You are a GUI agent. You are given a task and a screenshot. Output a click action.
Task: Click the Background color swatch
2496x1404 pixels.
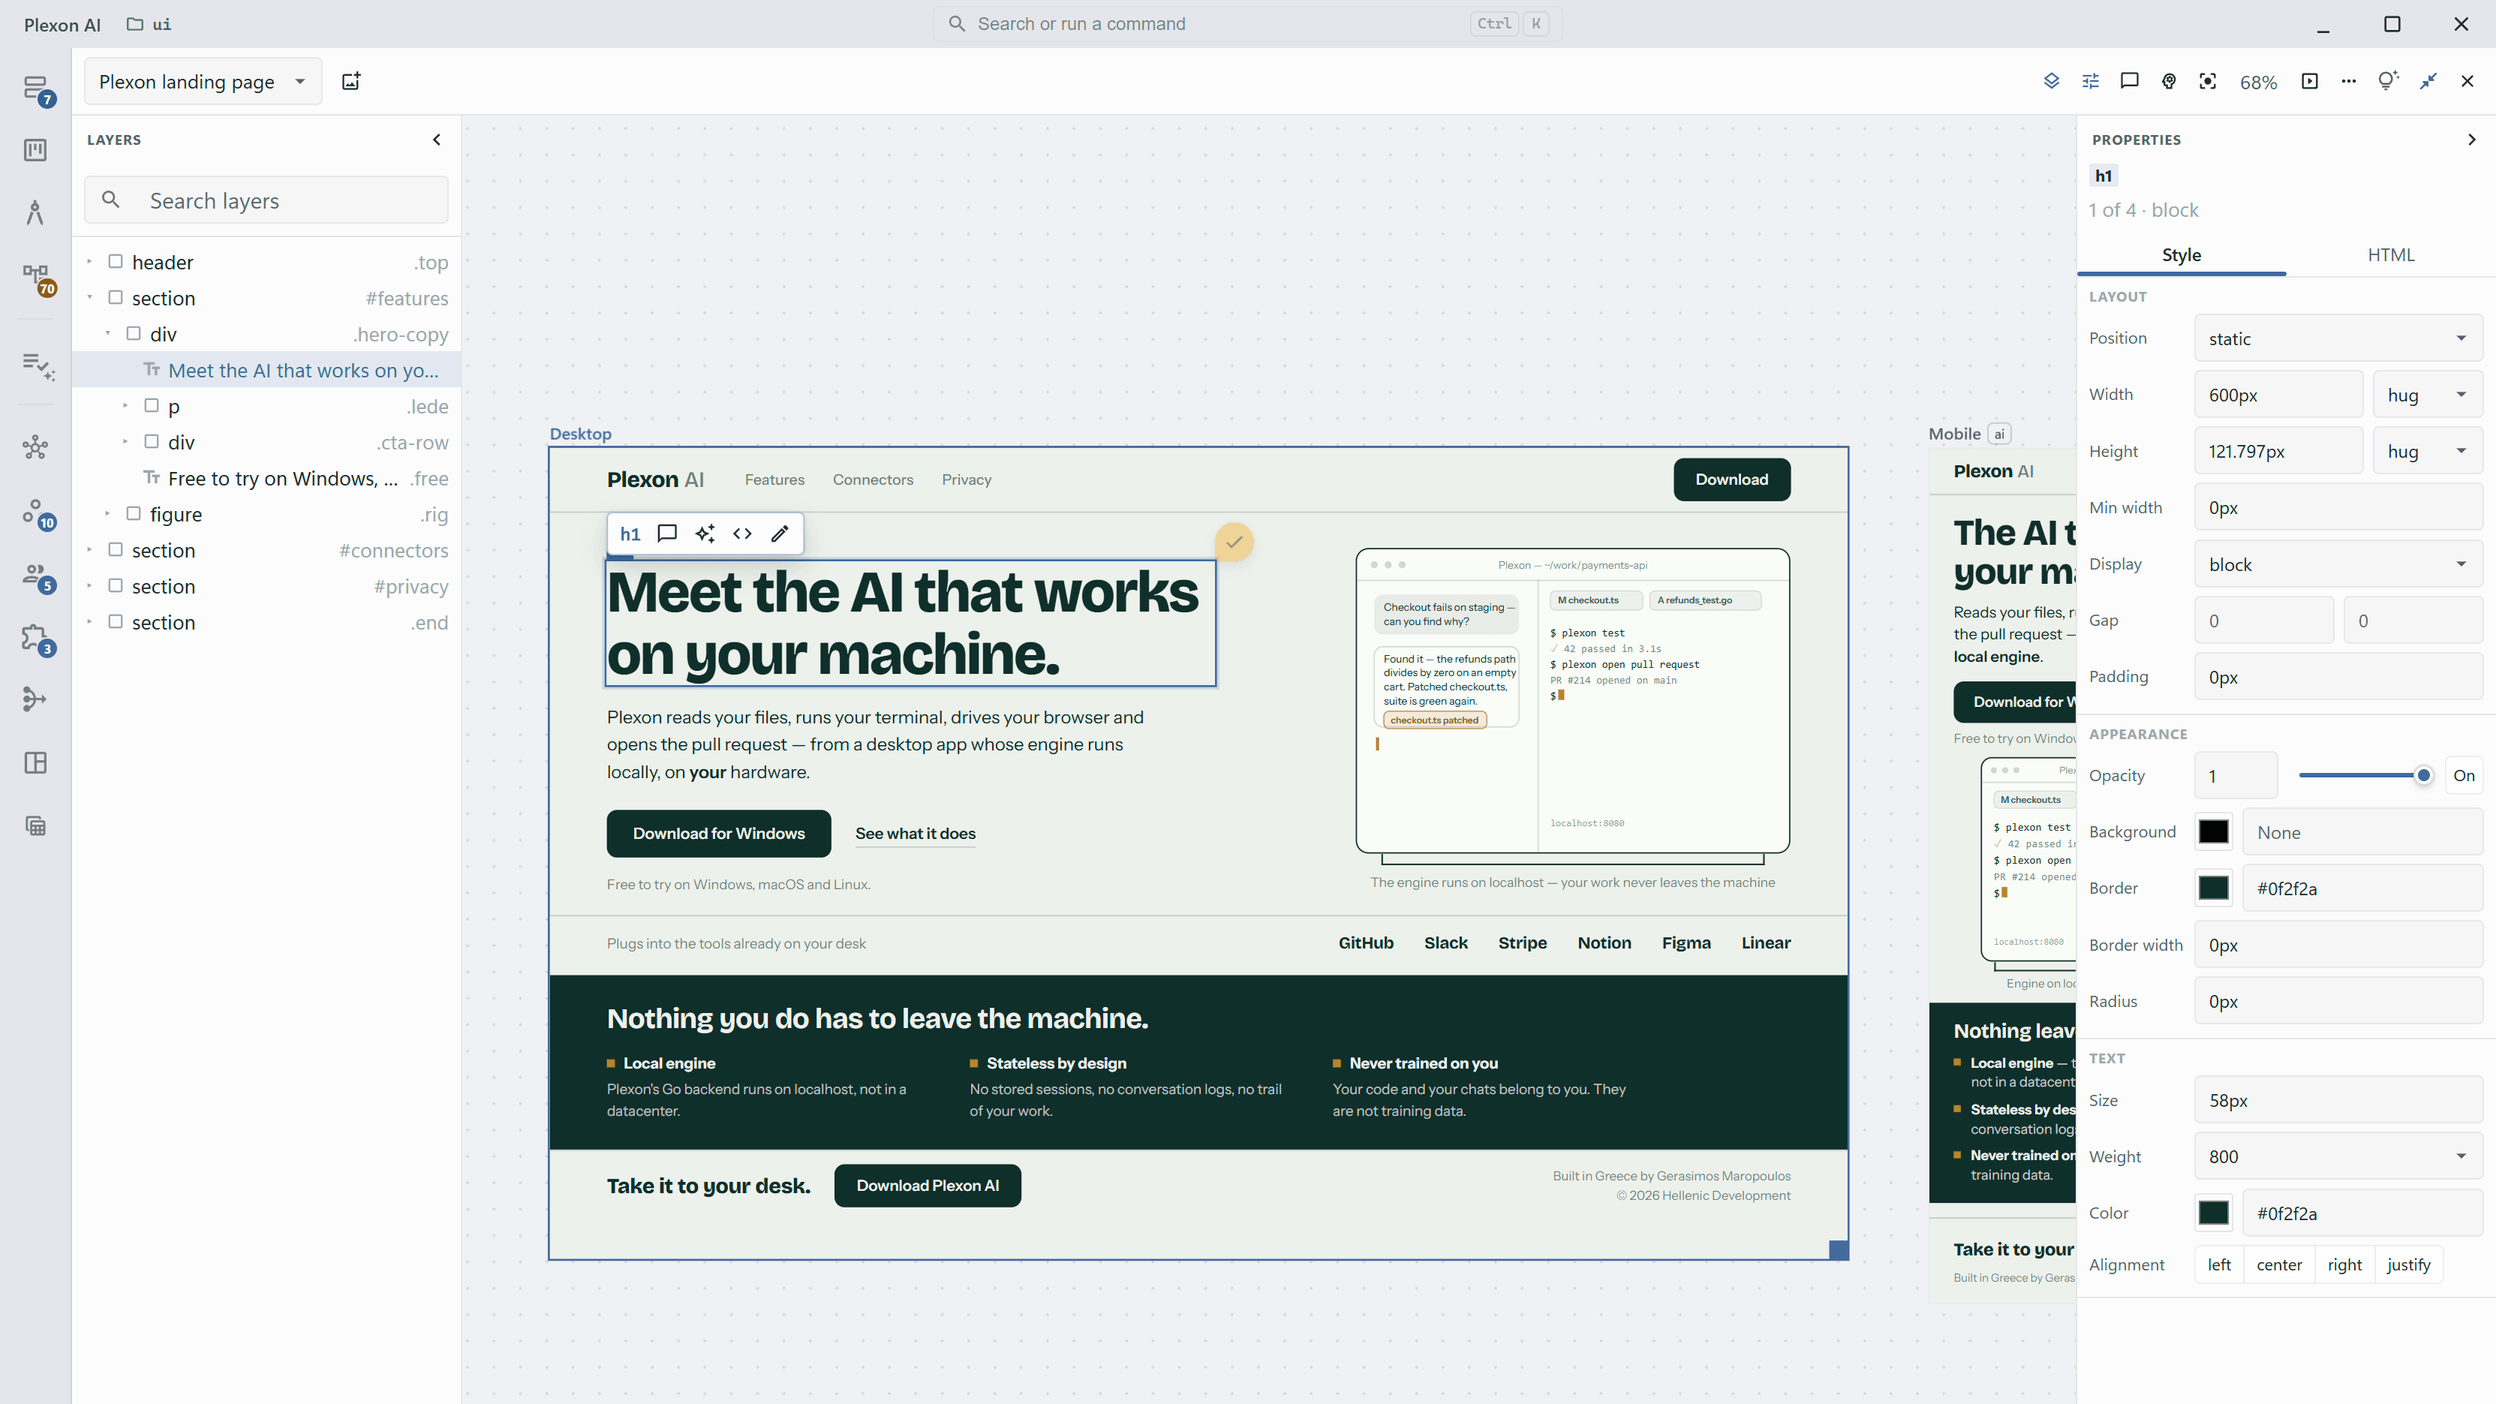2213,832
